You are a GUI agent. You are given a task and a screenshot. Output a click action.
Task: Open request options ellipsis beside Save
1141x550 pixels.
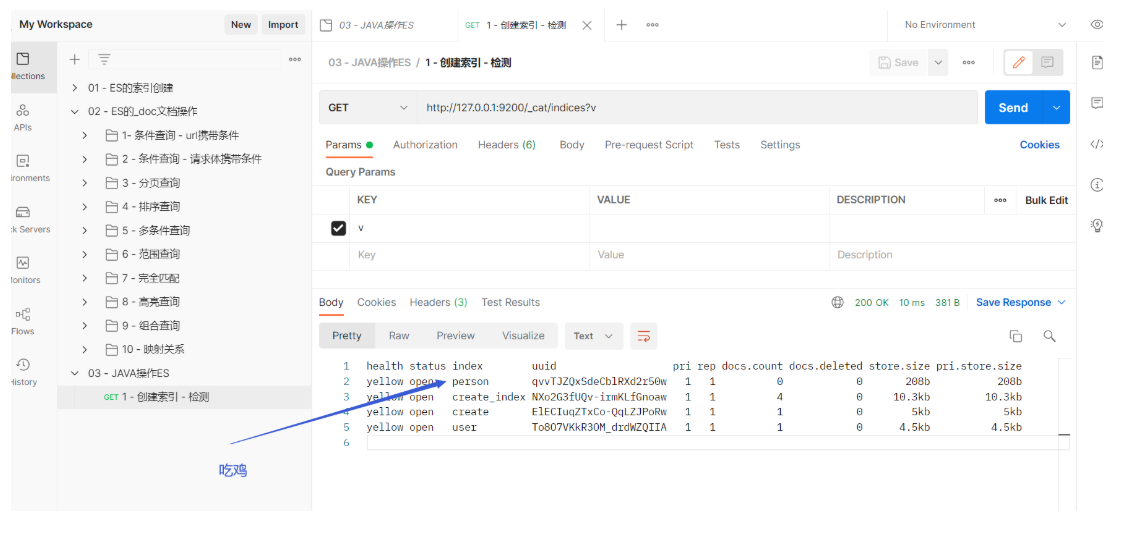tap(969, 63)
